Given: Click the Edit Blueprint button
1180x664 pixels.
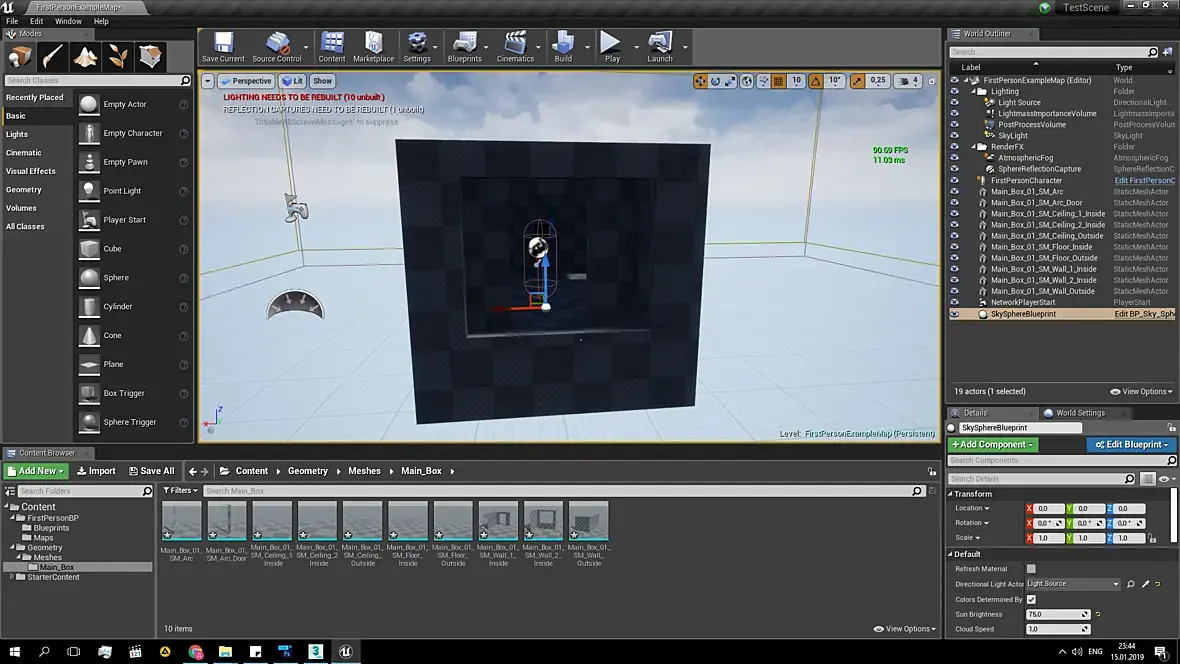Looking at the screenshot, I should point(1130,444).
